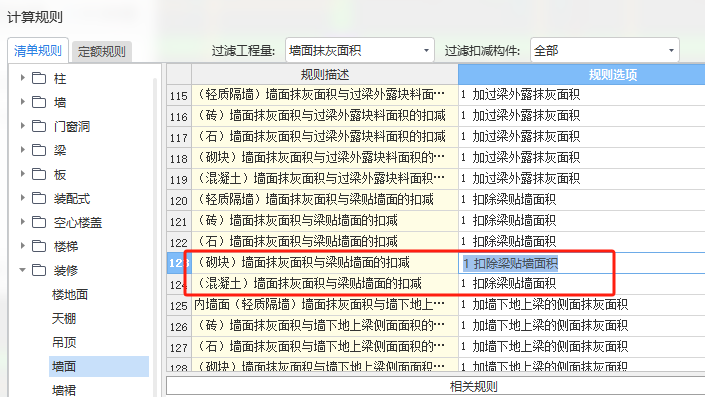Select the 楼地面 tree item
705x397 pixels.
point(70,294)
